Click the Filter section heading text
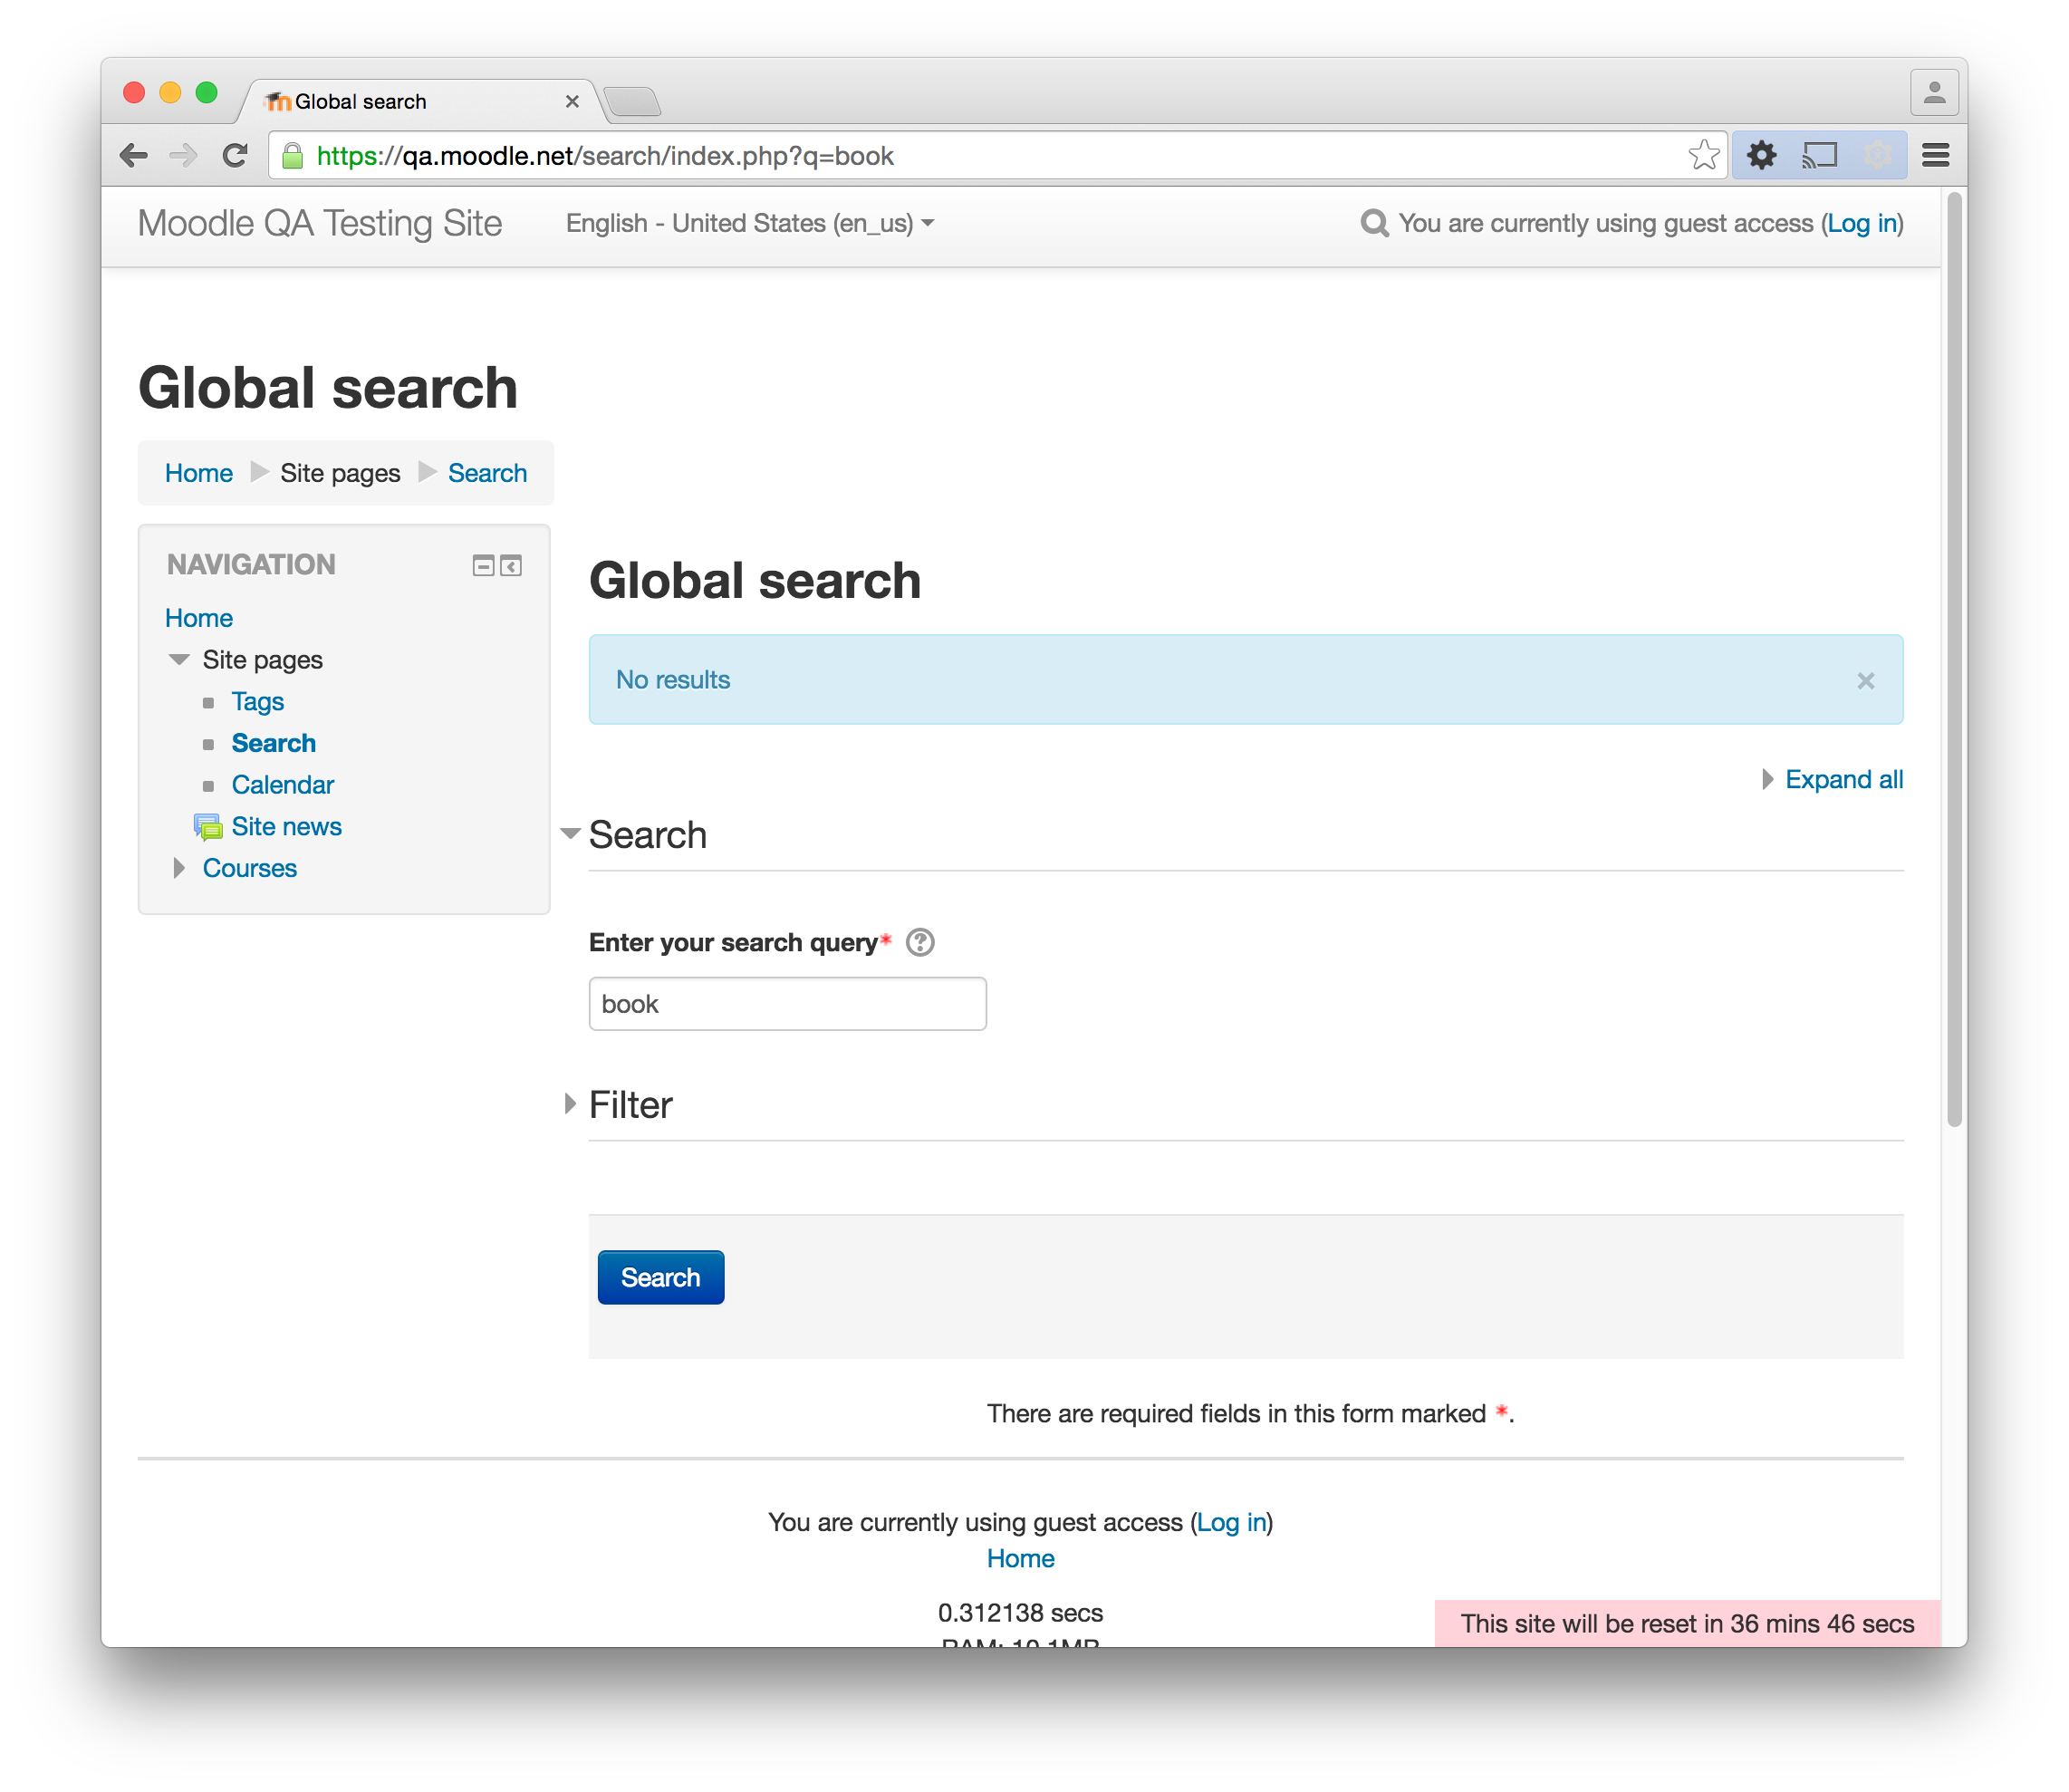2069x1792 pixels. tap(631, 1105)
